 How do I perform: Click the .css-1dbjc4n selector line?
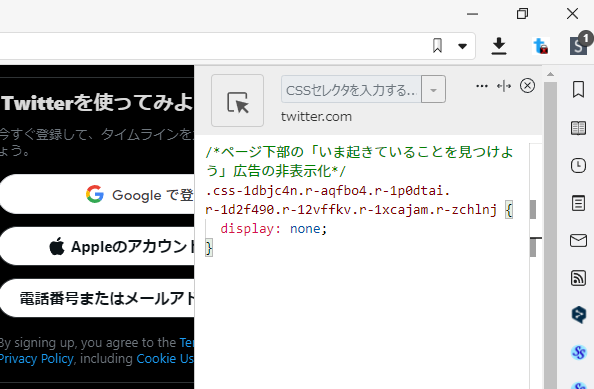coord(327,191)
